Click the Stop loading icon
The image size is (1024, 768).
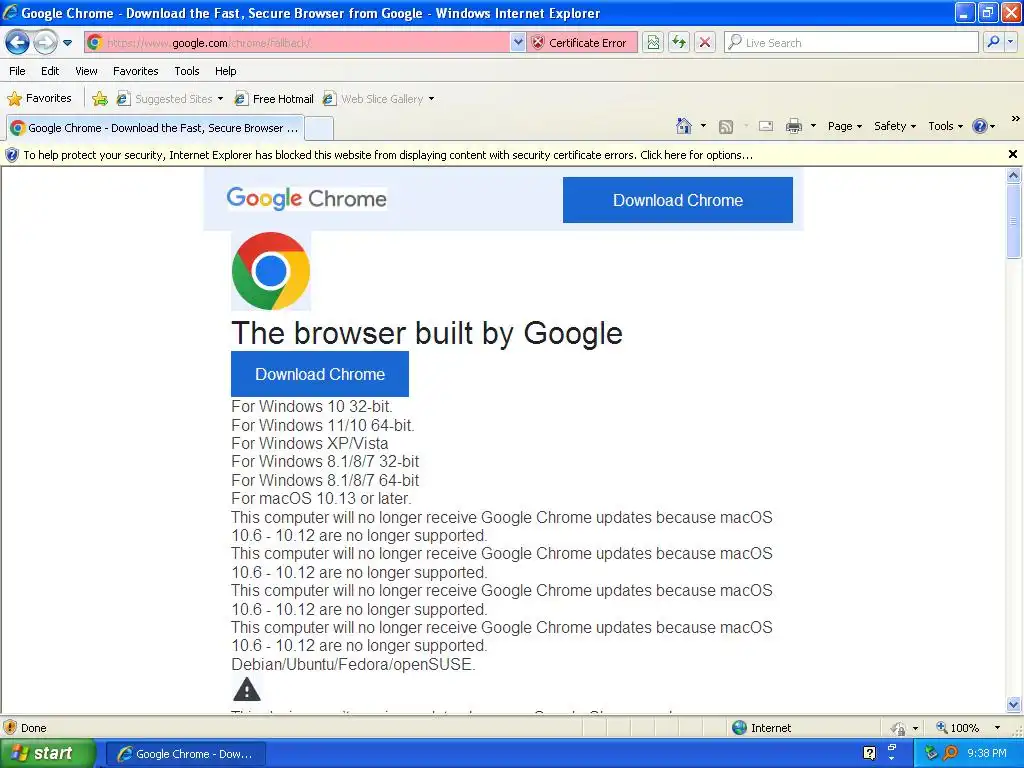705,43
